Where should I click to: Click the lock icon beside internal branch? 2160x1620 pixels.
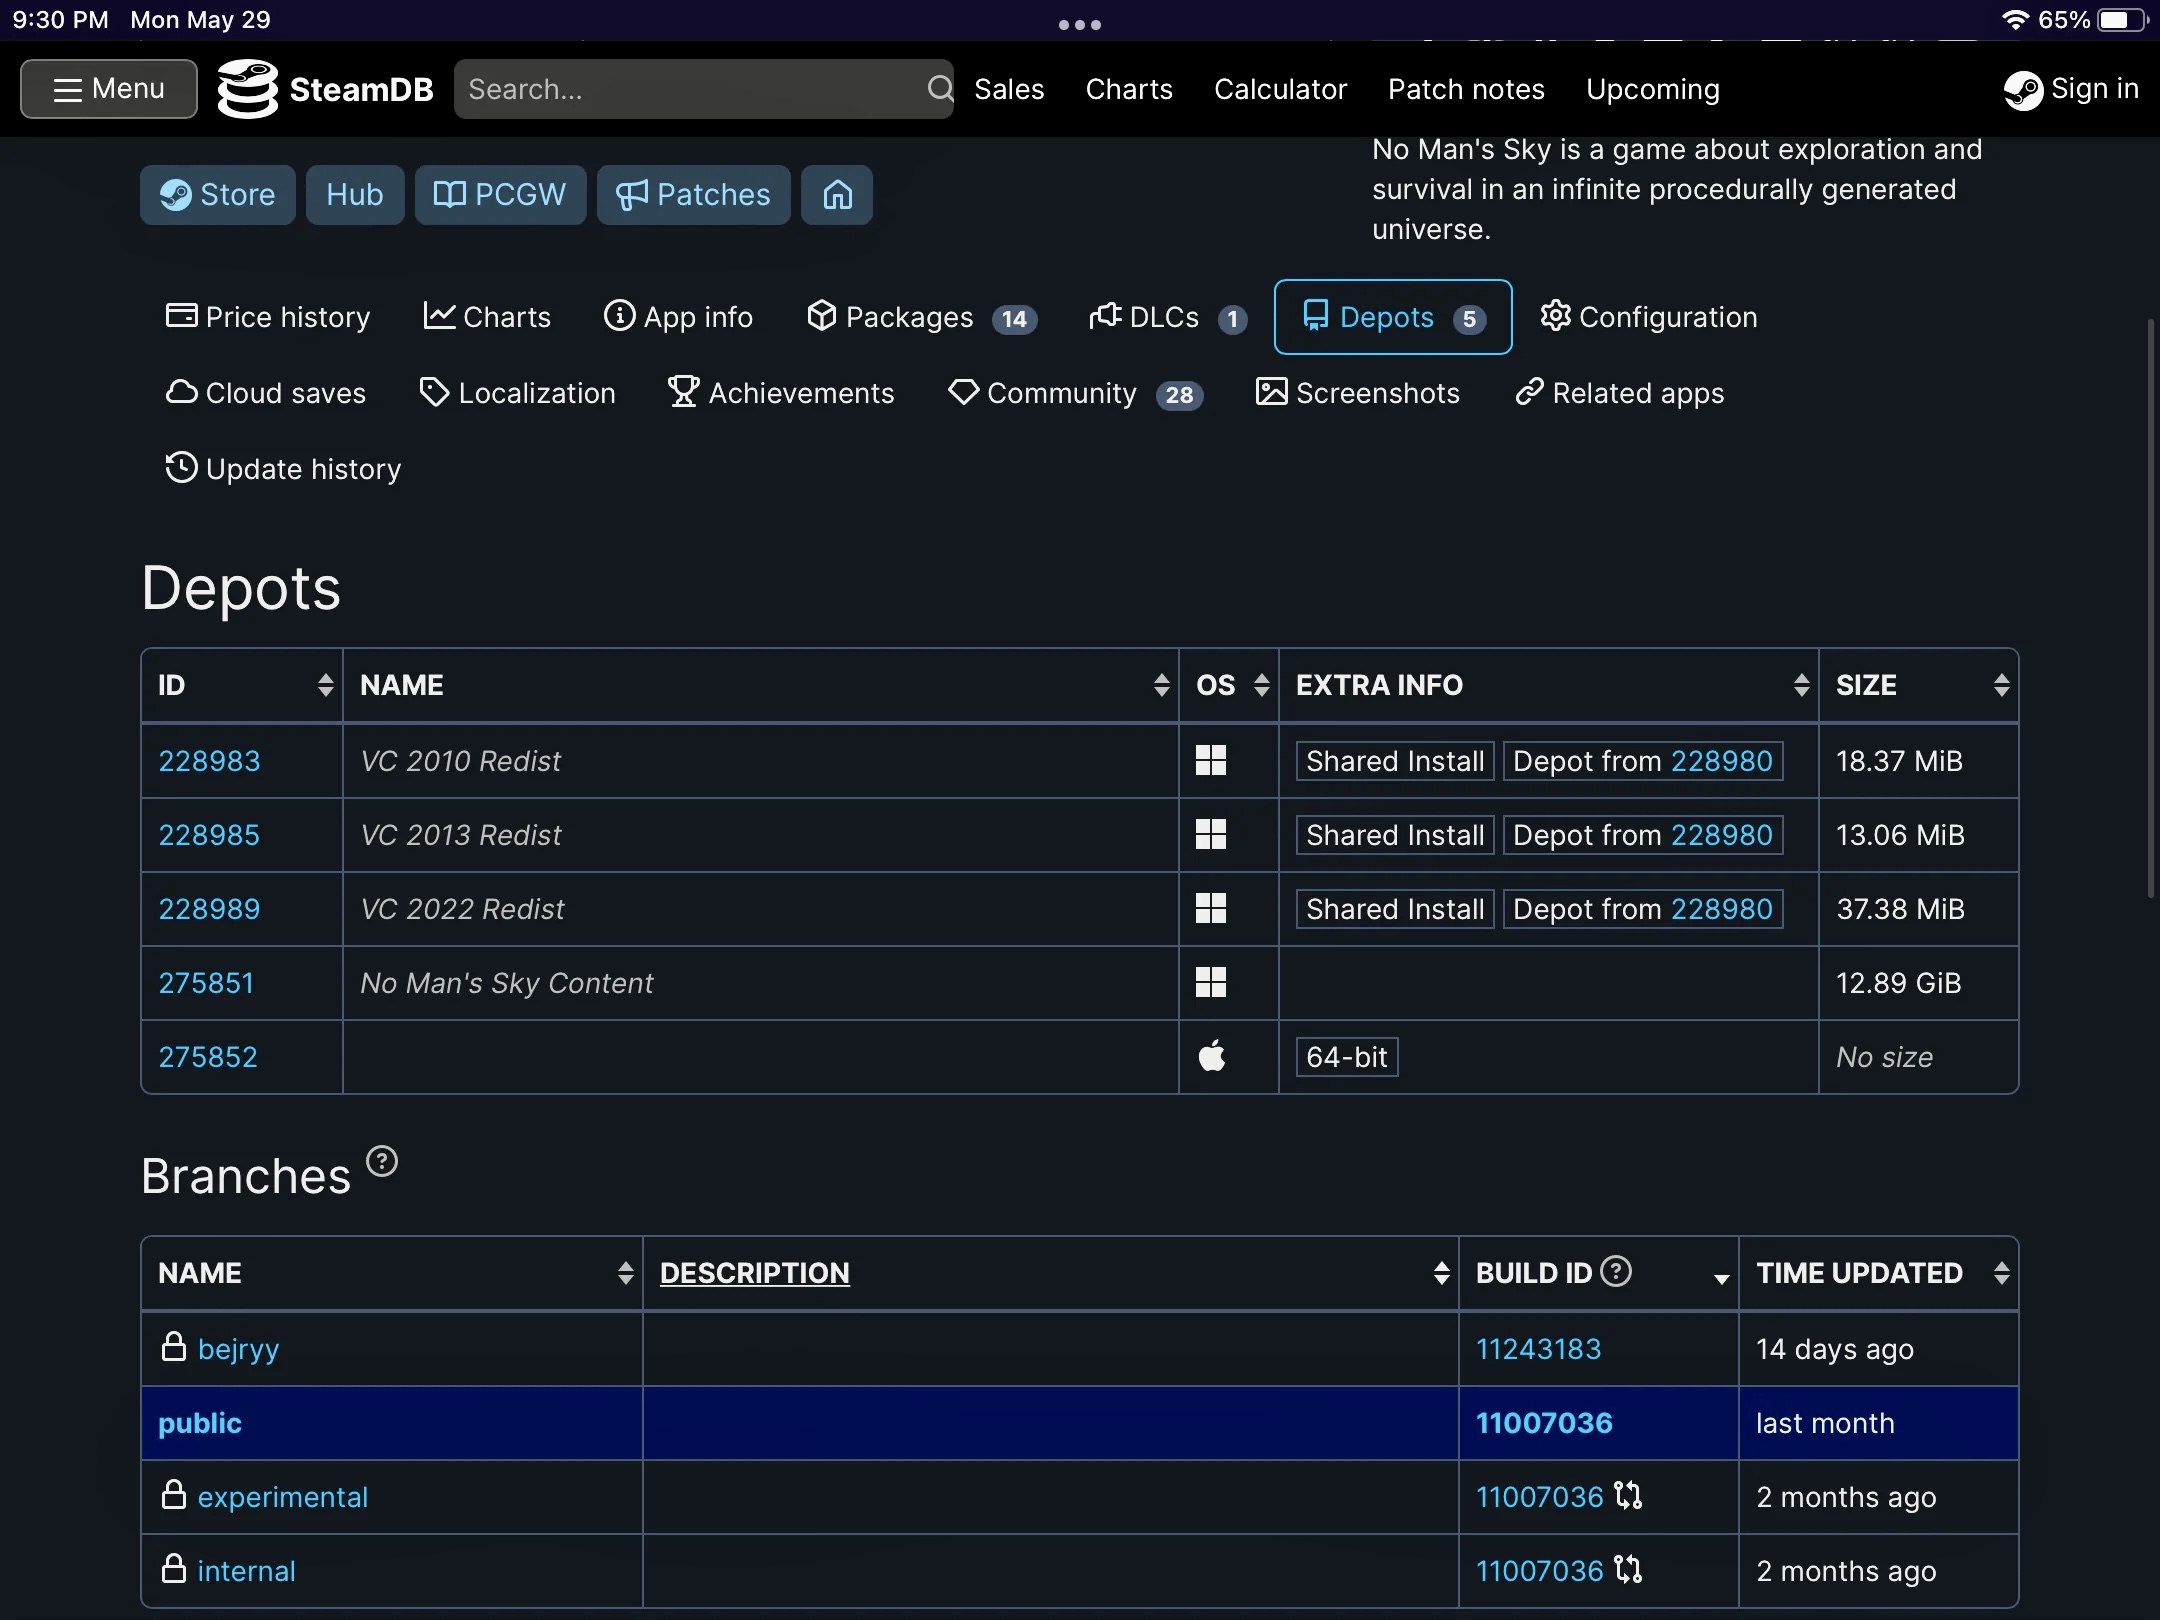coord(174,1568)
